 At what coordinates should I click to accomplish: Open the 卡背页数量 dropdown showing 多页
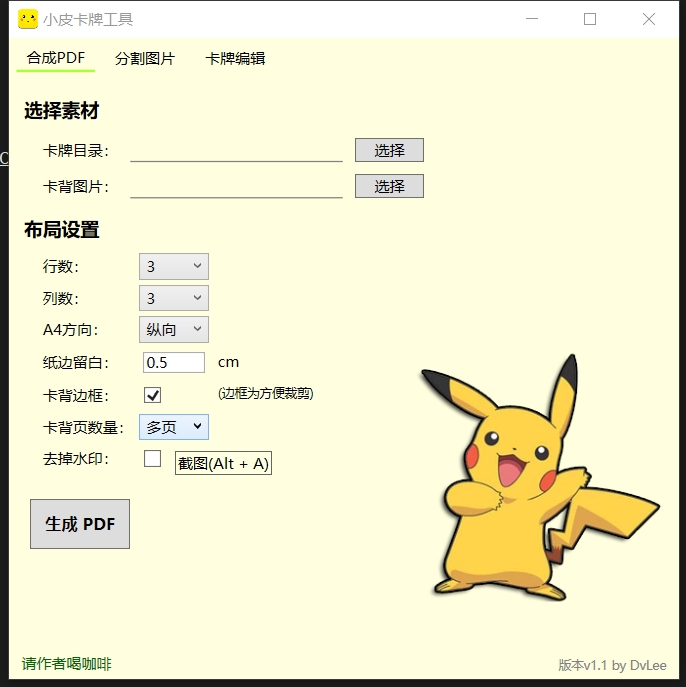pos(174,427)
